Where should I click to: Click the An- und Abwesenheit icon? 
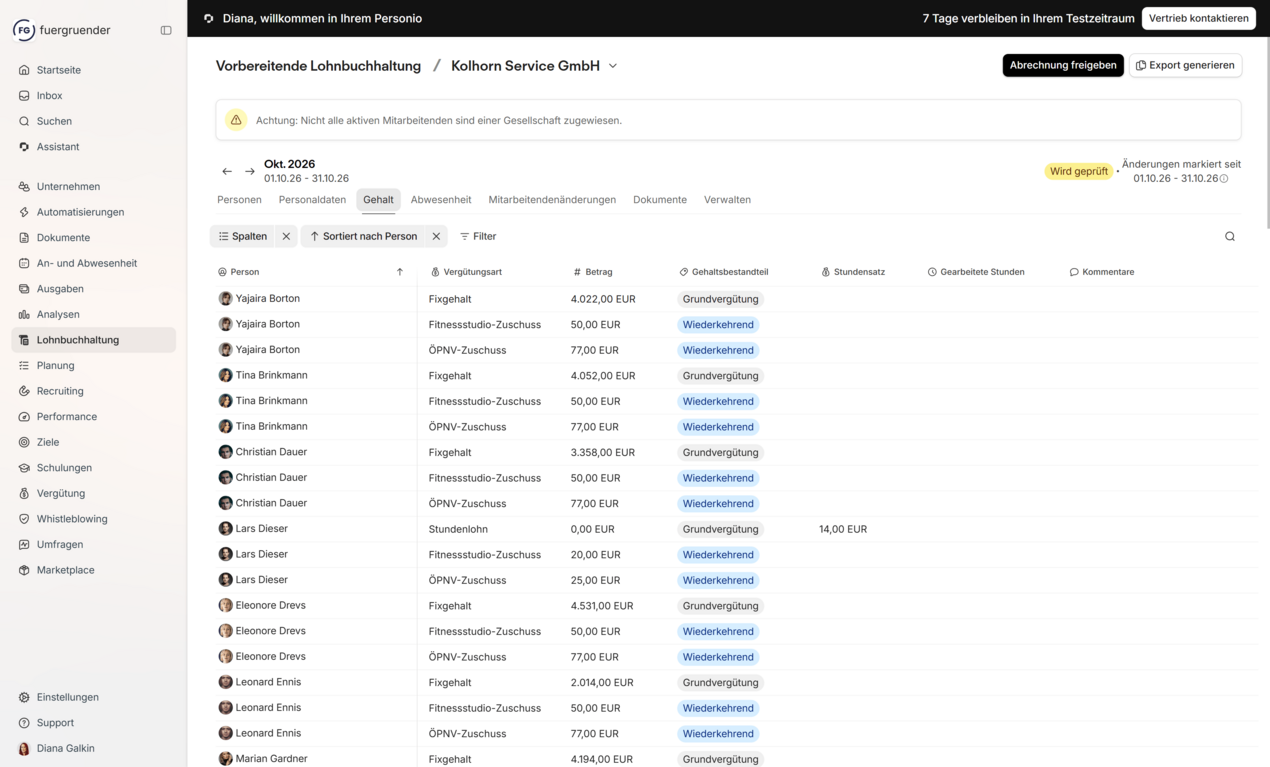pos(24,263)
